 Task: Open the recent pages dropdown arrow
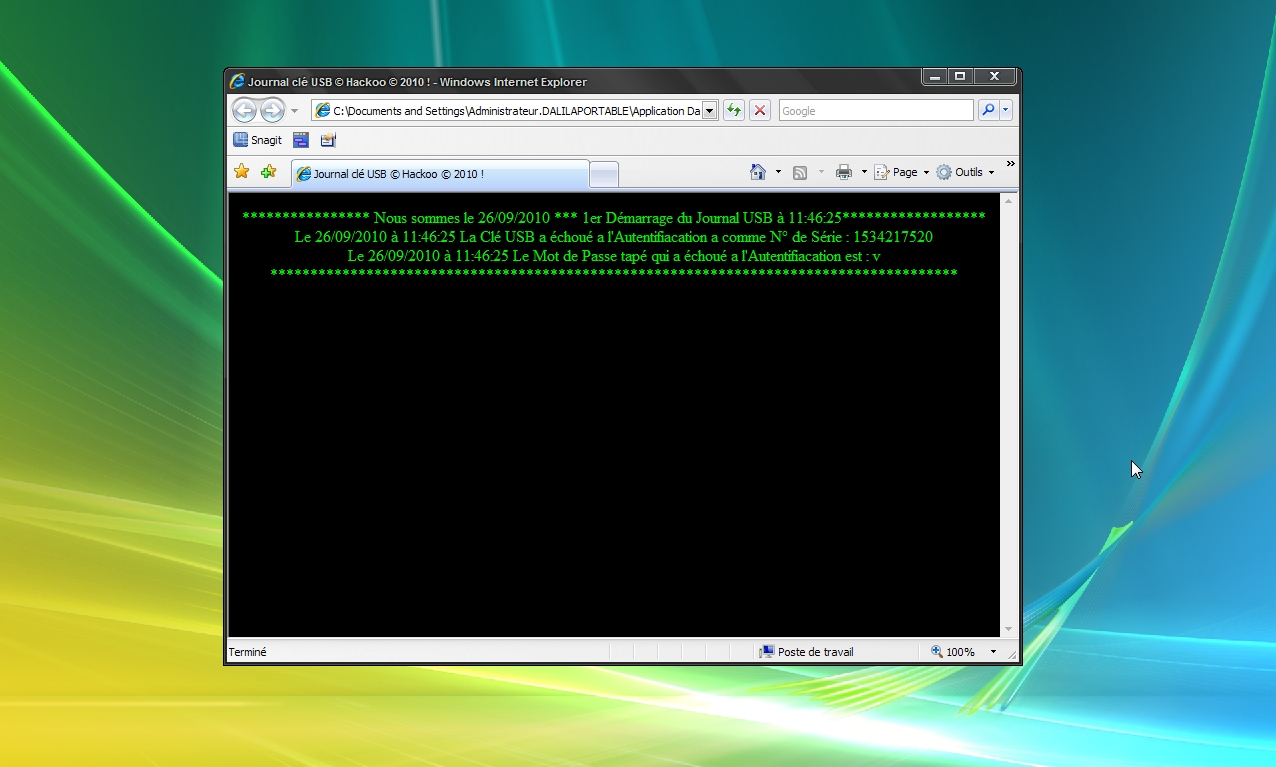(295, 111)
